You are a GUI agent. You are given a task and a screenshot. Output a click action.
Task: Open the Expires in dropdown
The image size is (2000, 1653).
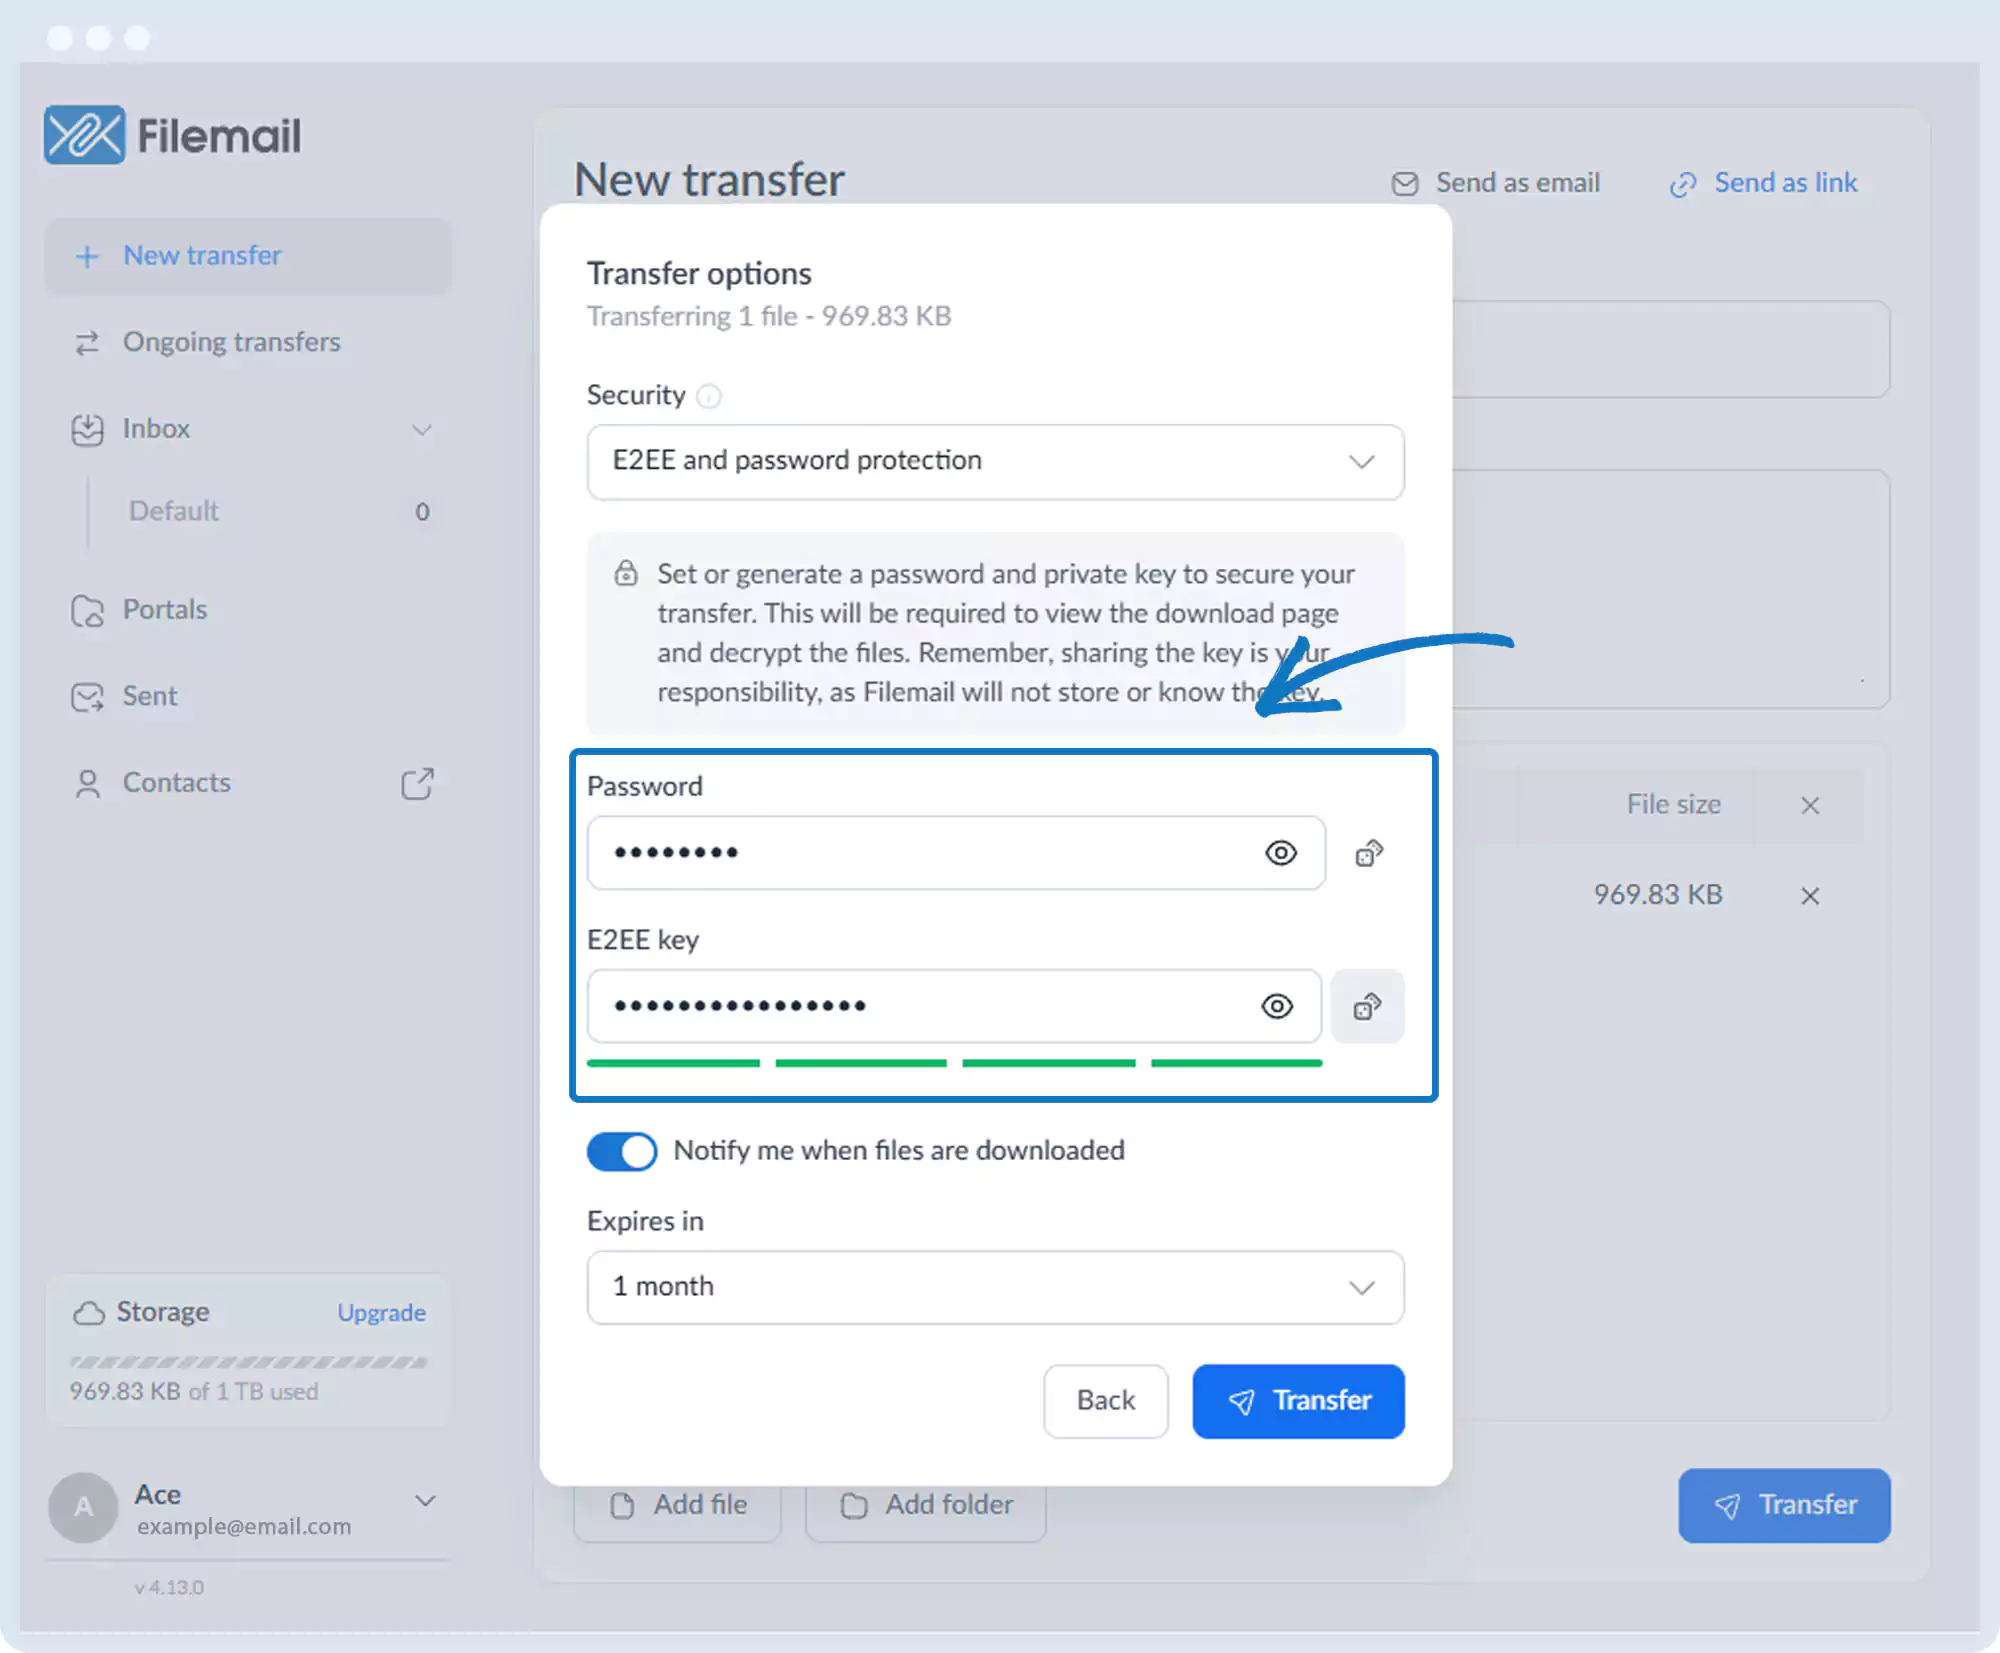(x=995, y=1287)
